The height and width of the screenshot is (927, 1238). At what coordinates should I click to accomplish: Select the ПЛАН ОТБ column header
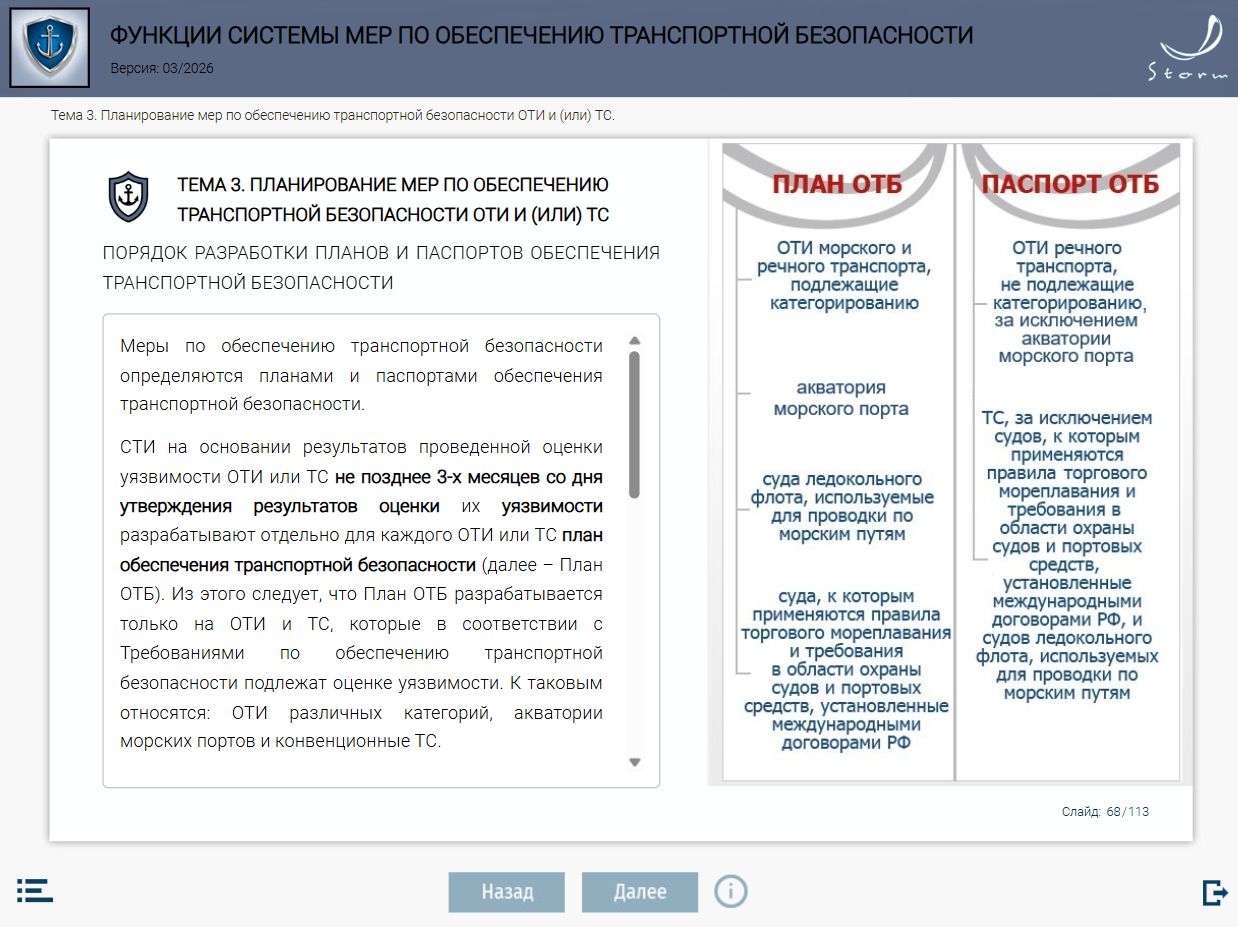coord(837,184)
